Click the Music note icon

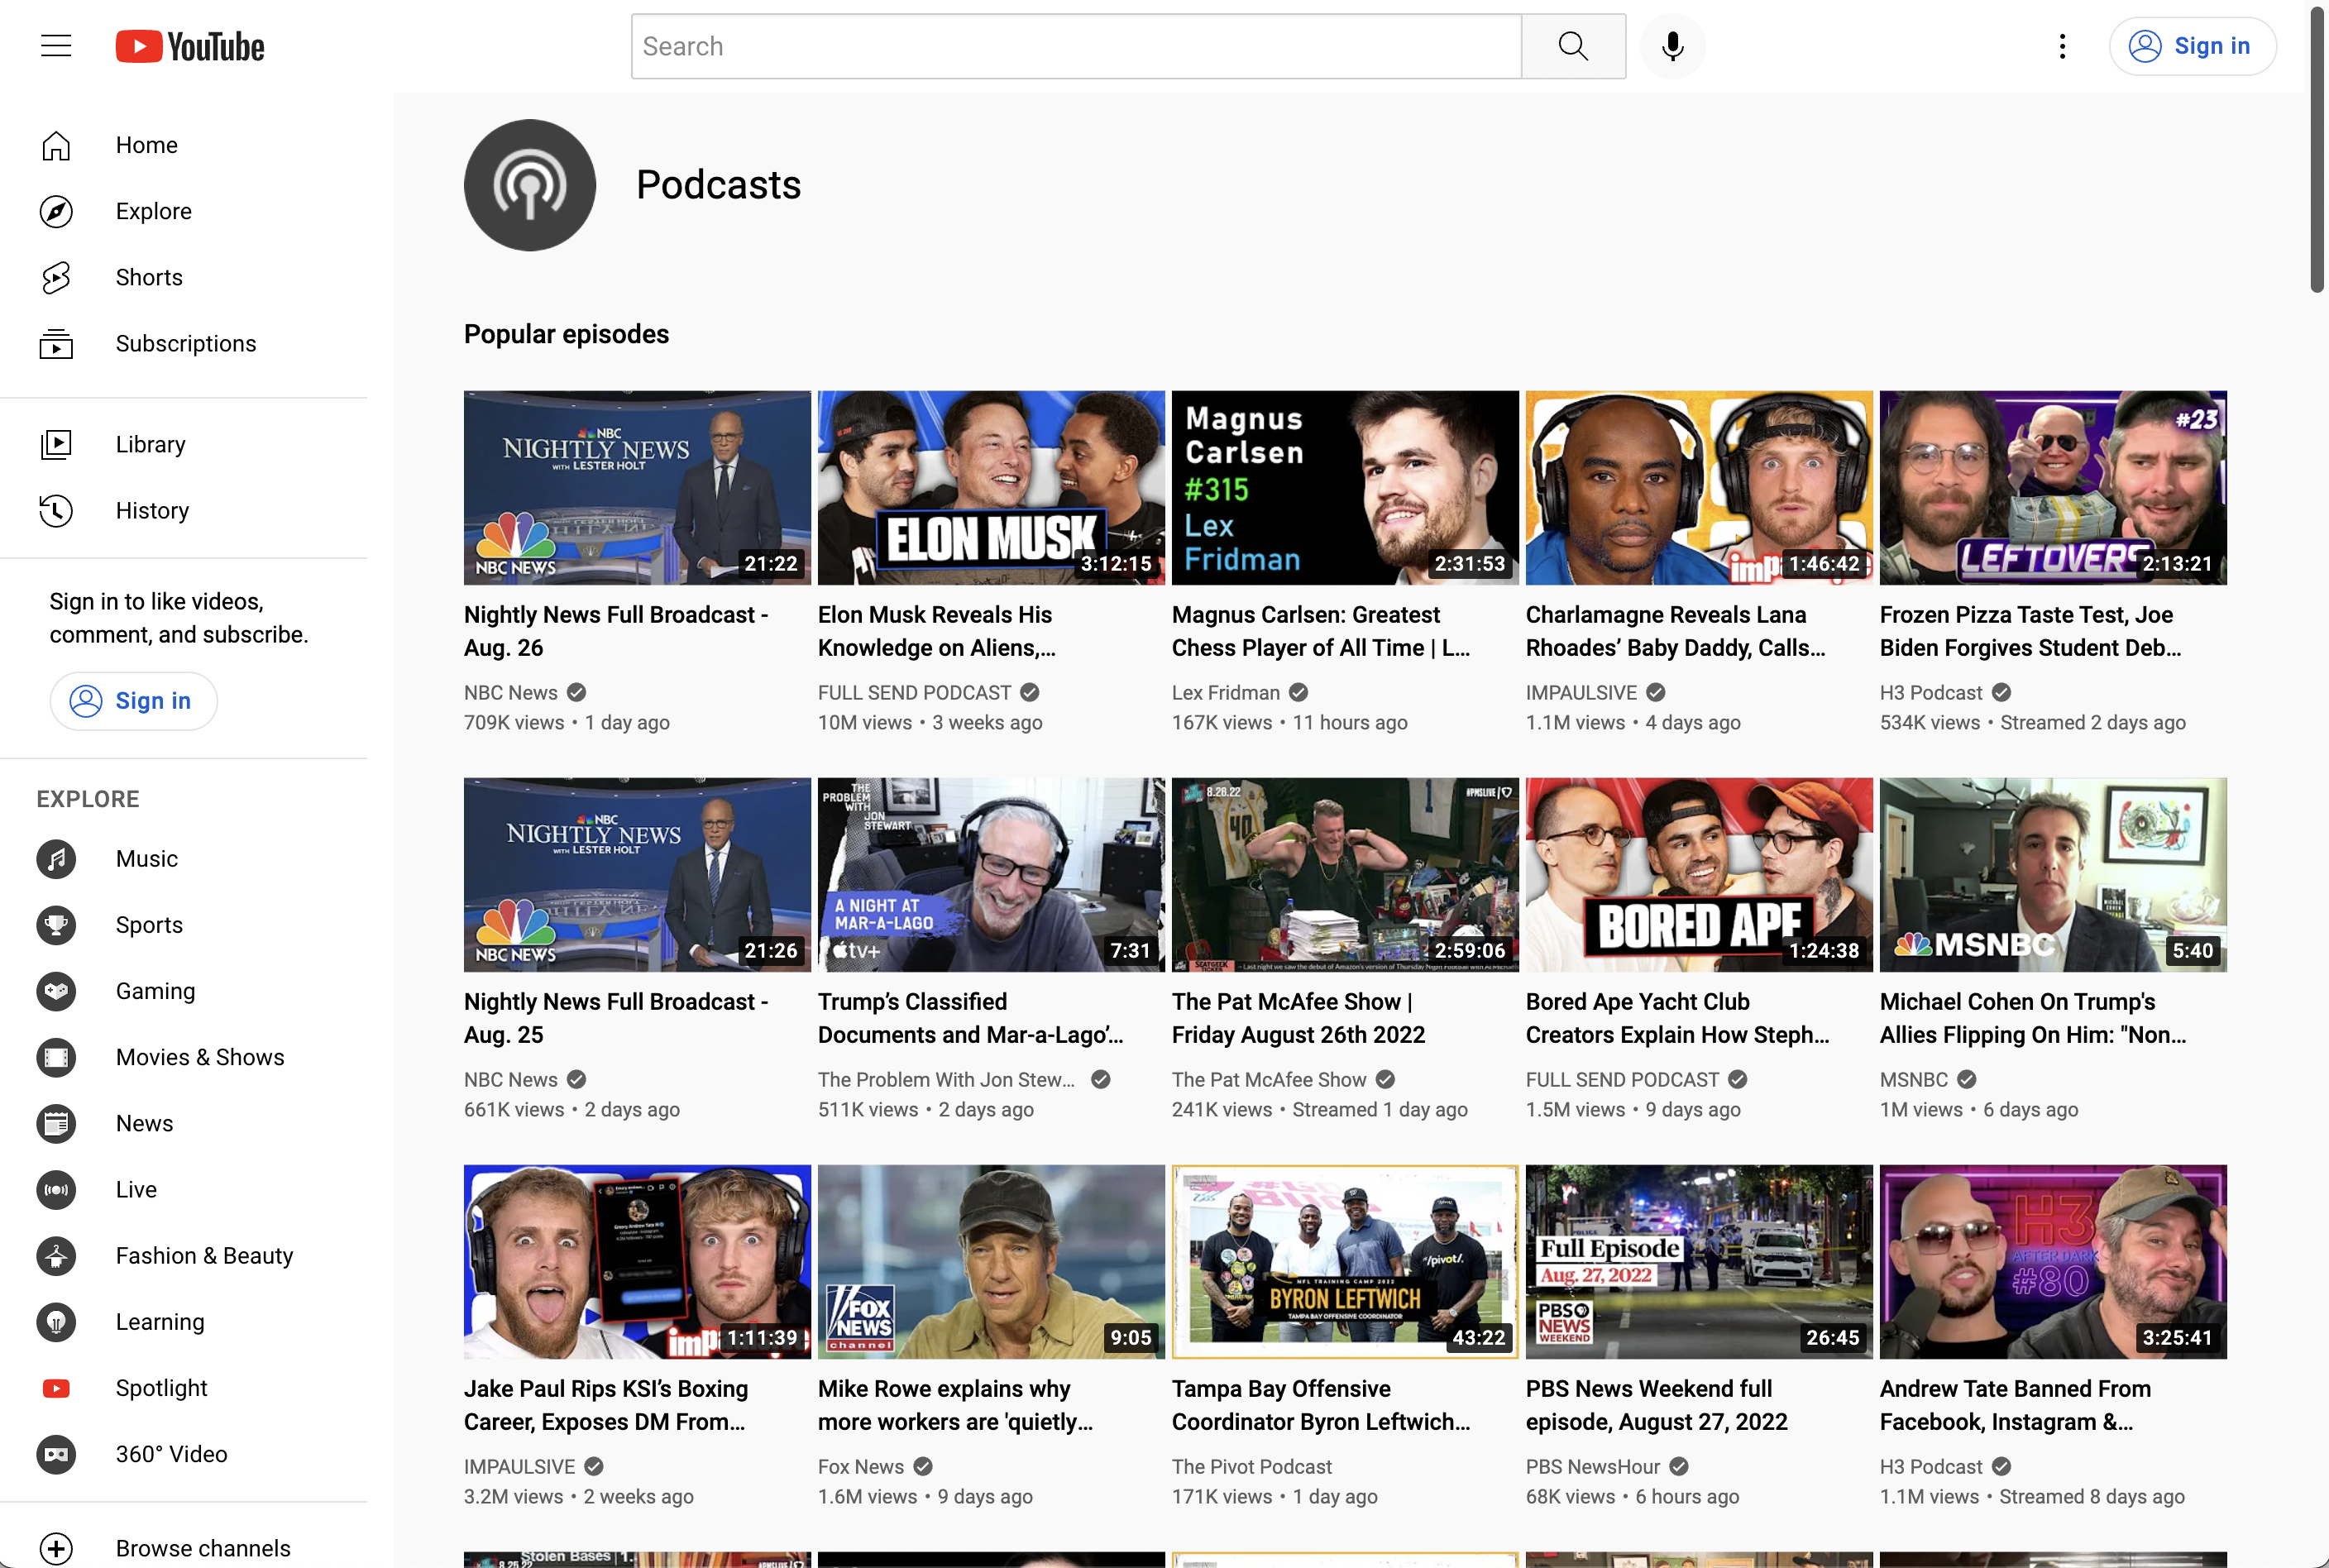[x=56, y=859]
